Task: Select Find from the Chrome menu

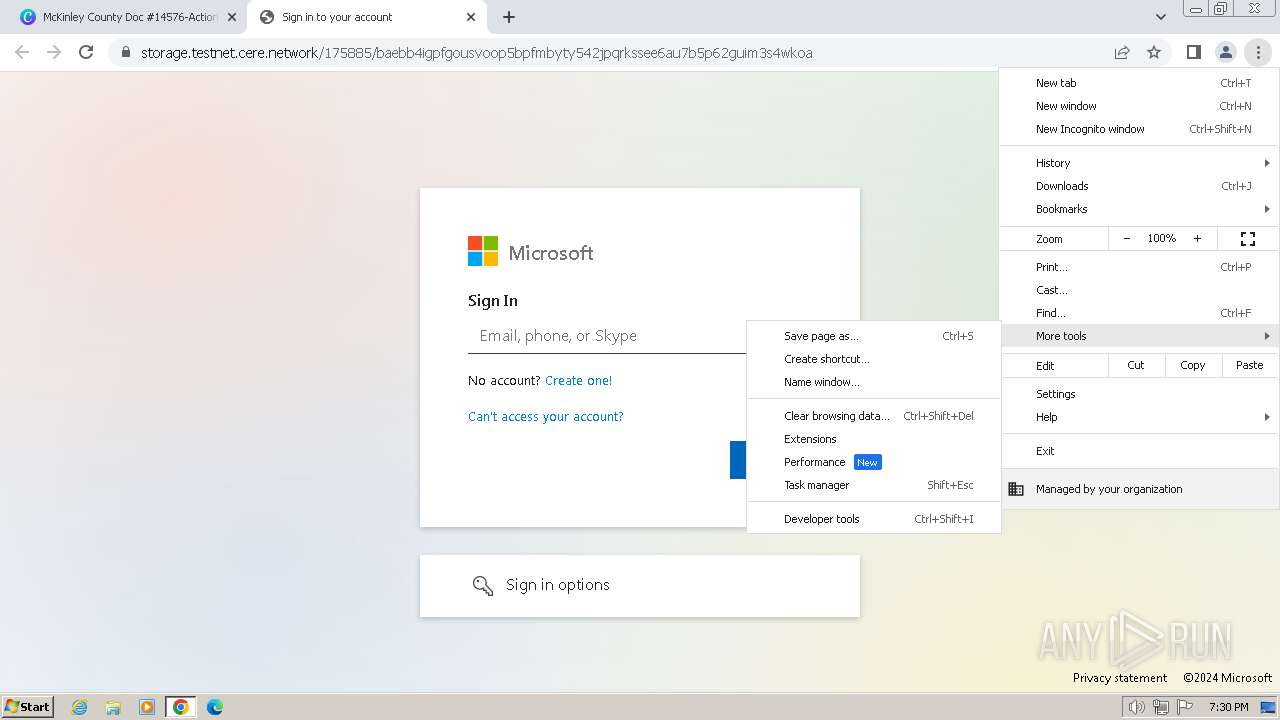Action: click(1139, 313)
